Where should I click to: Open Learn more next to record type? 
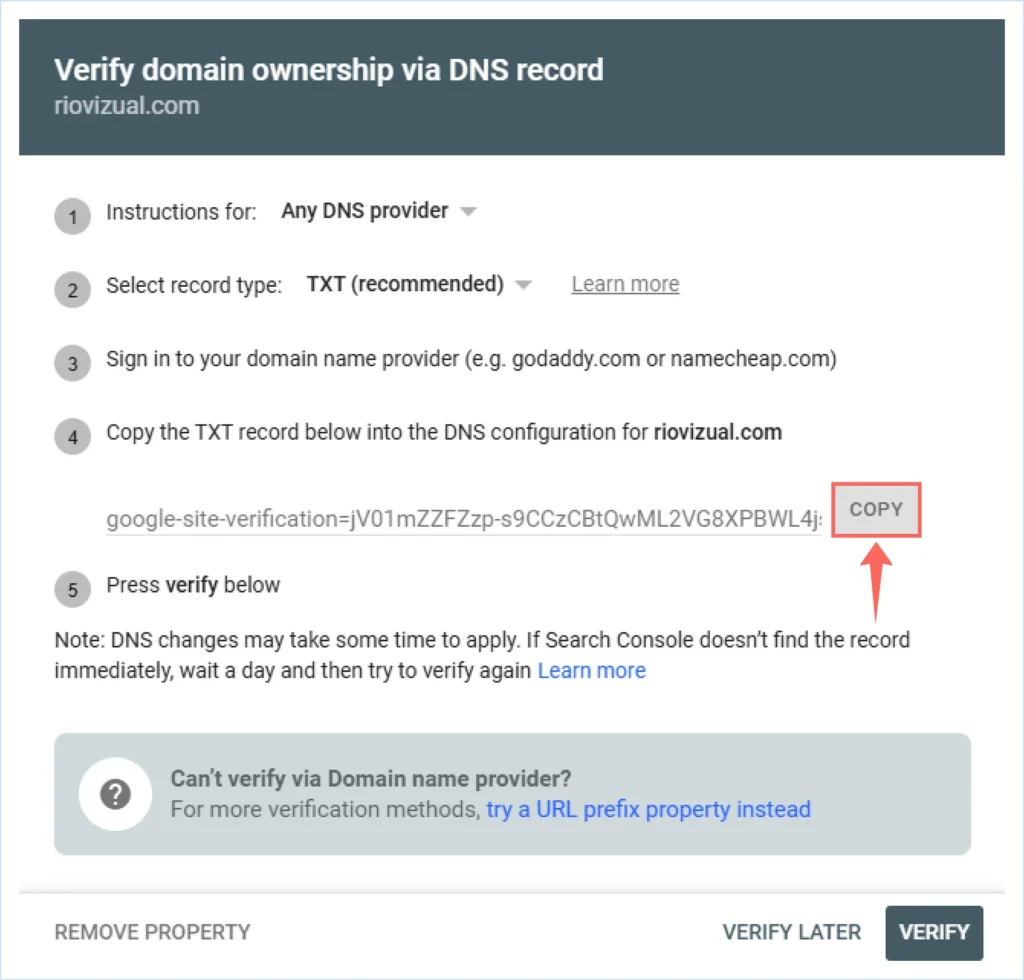pos(624,284)
